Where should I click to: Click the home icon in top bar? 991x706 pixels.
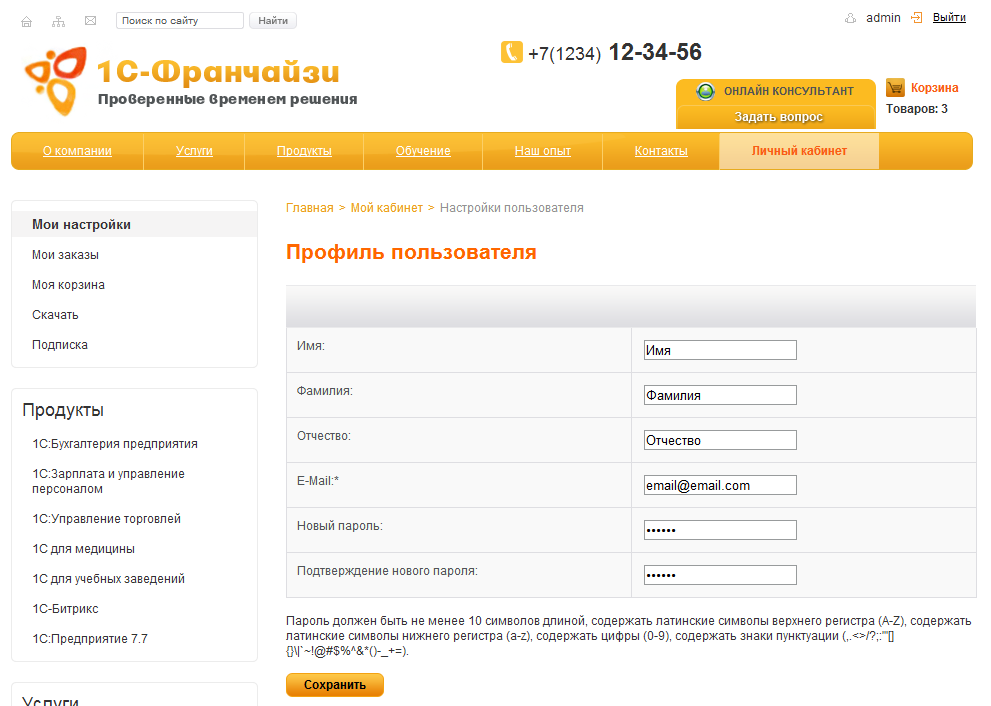click(27, 21)
